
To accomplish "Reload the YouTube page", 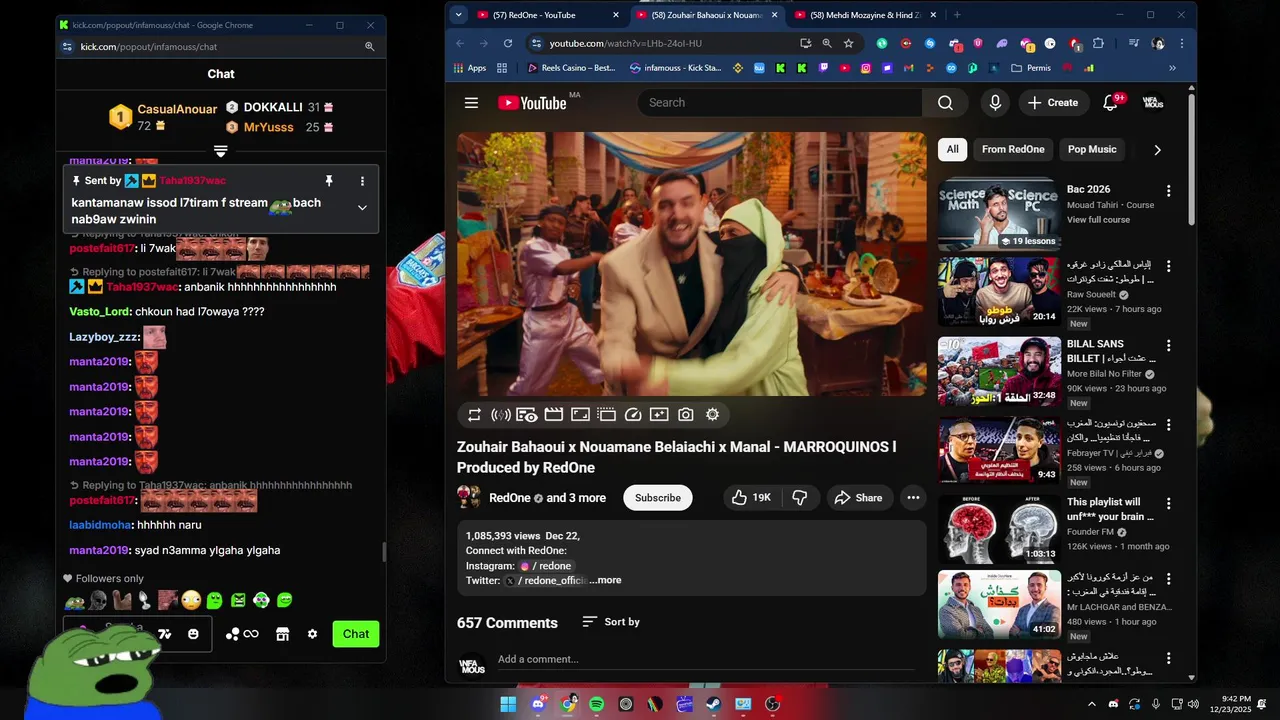I will point(508,43).
